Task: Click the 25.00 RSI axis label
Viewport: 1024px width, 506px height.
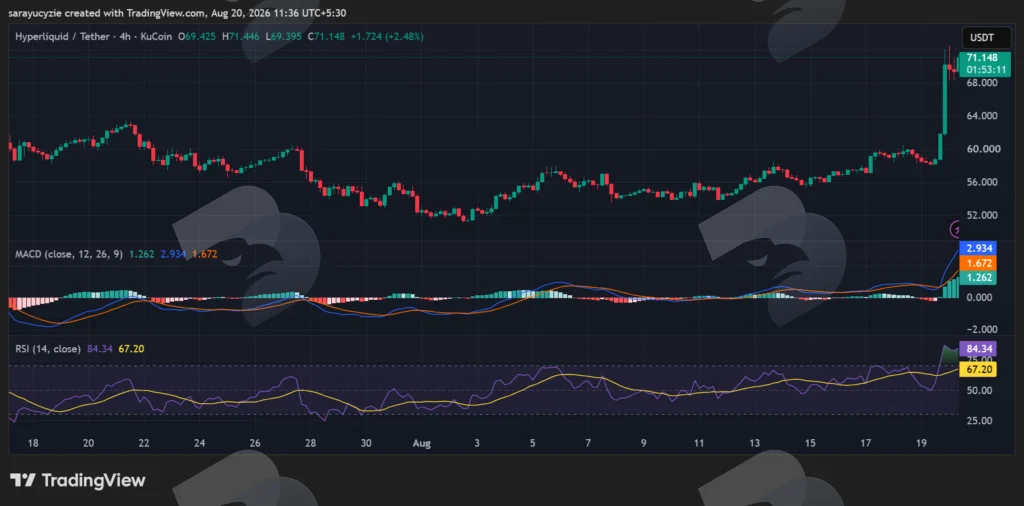Action: pos(978,420)
